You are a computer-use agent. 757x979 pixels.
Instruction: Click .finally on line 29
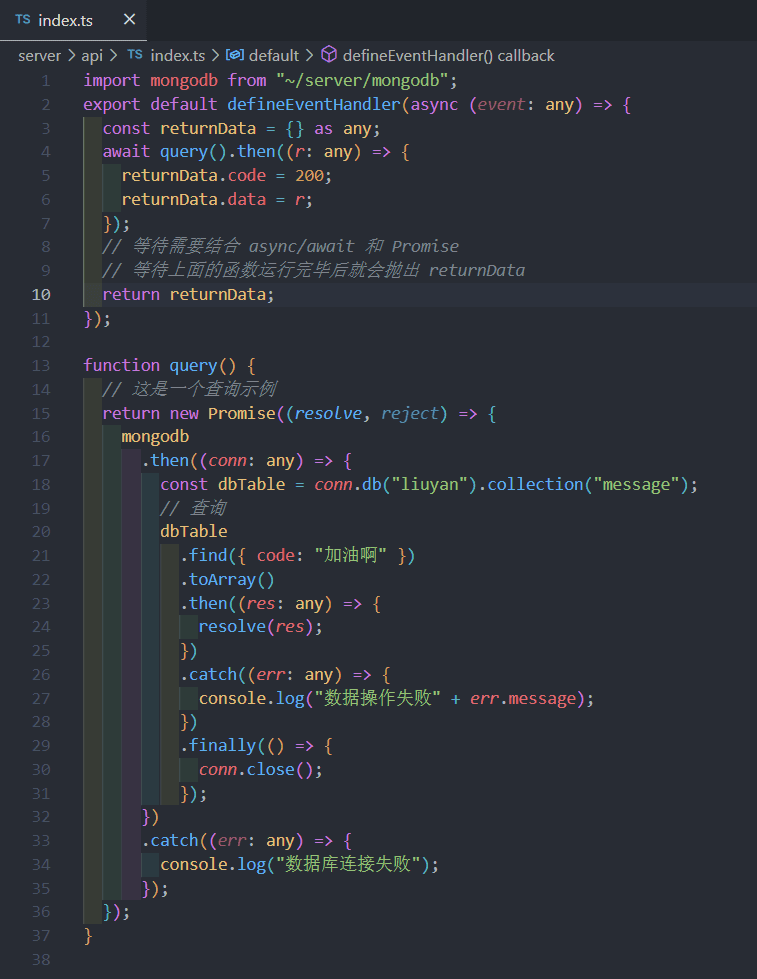[218, 746]
